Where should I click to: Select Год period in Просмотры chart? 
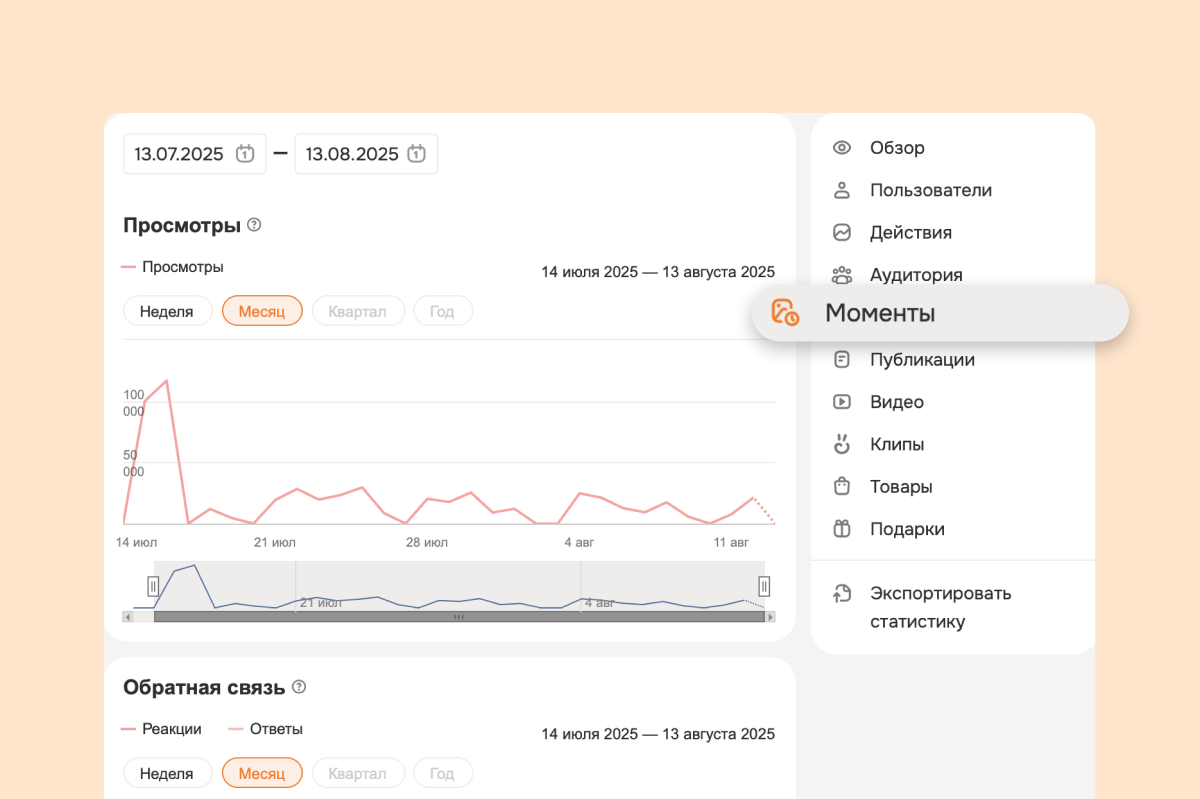[x=442, y=311]
